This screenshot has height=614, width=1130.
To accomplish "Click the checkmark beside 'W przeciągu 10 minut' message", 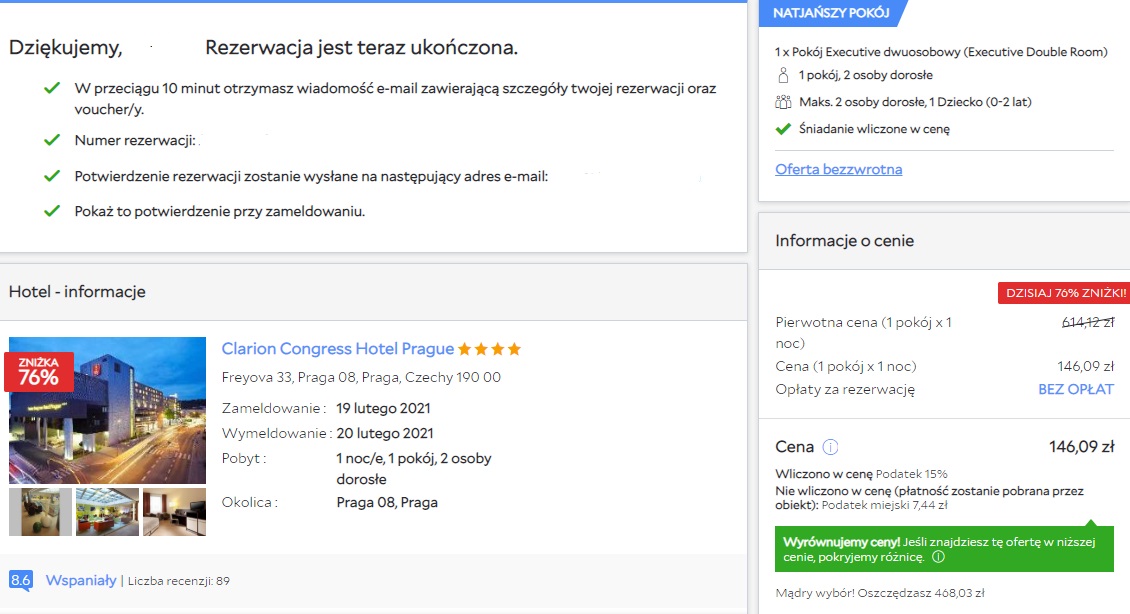I will tap(52, 88).
